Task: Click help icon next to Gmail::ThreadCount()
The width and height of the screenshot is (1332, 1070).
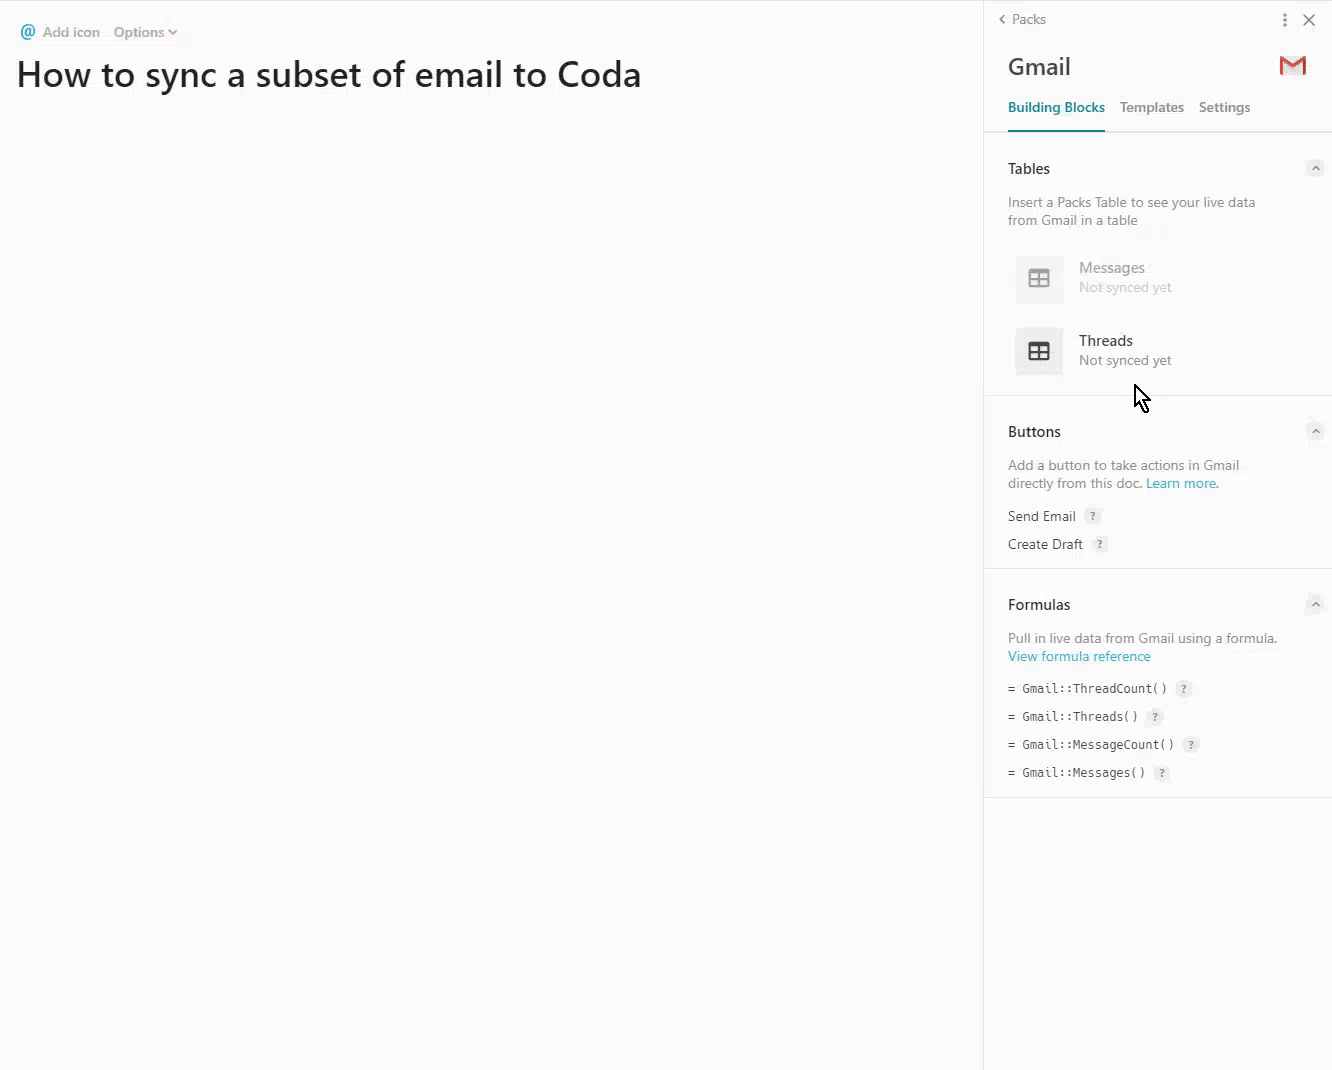Action: tap(1184, 689)
